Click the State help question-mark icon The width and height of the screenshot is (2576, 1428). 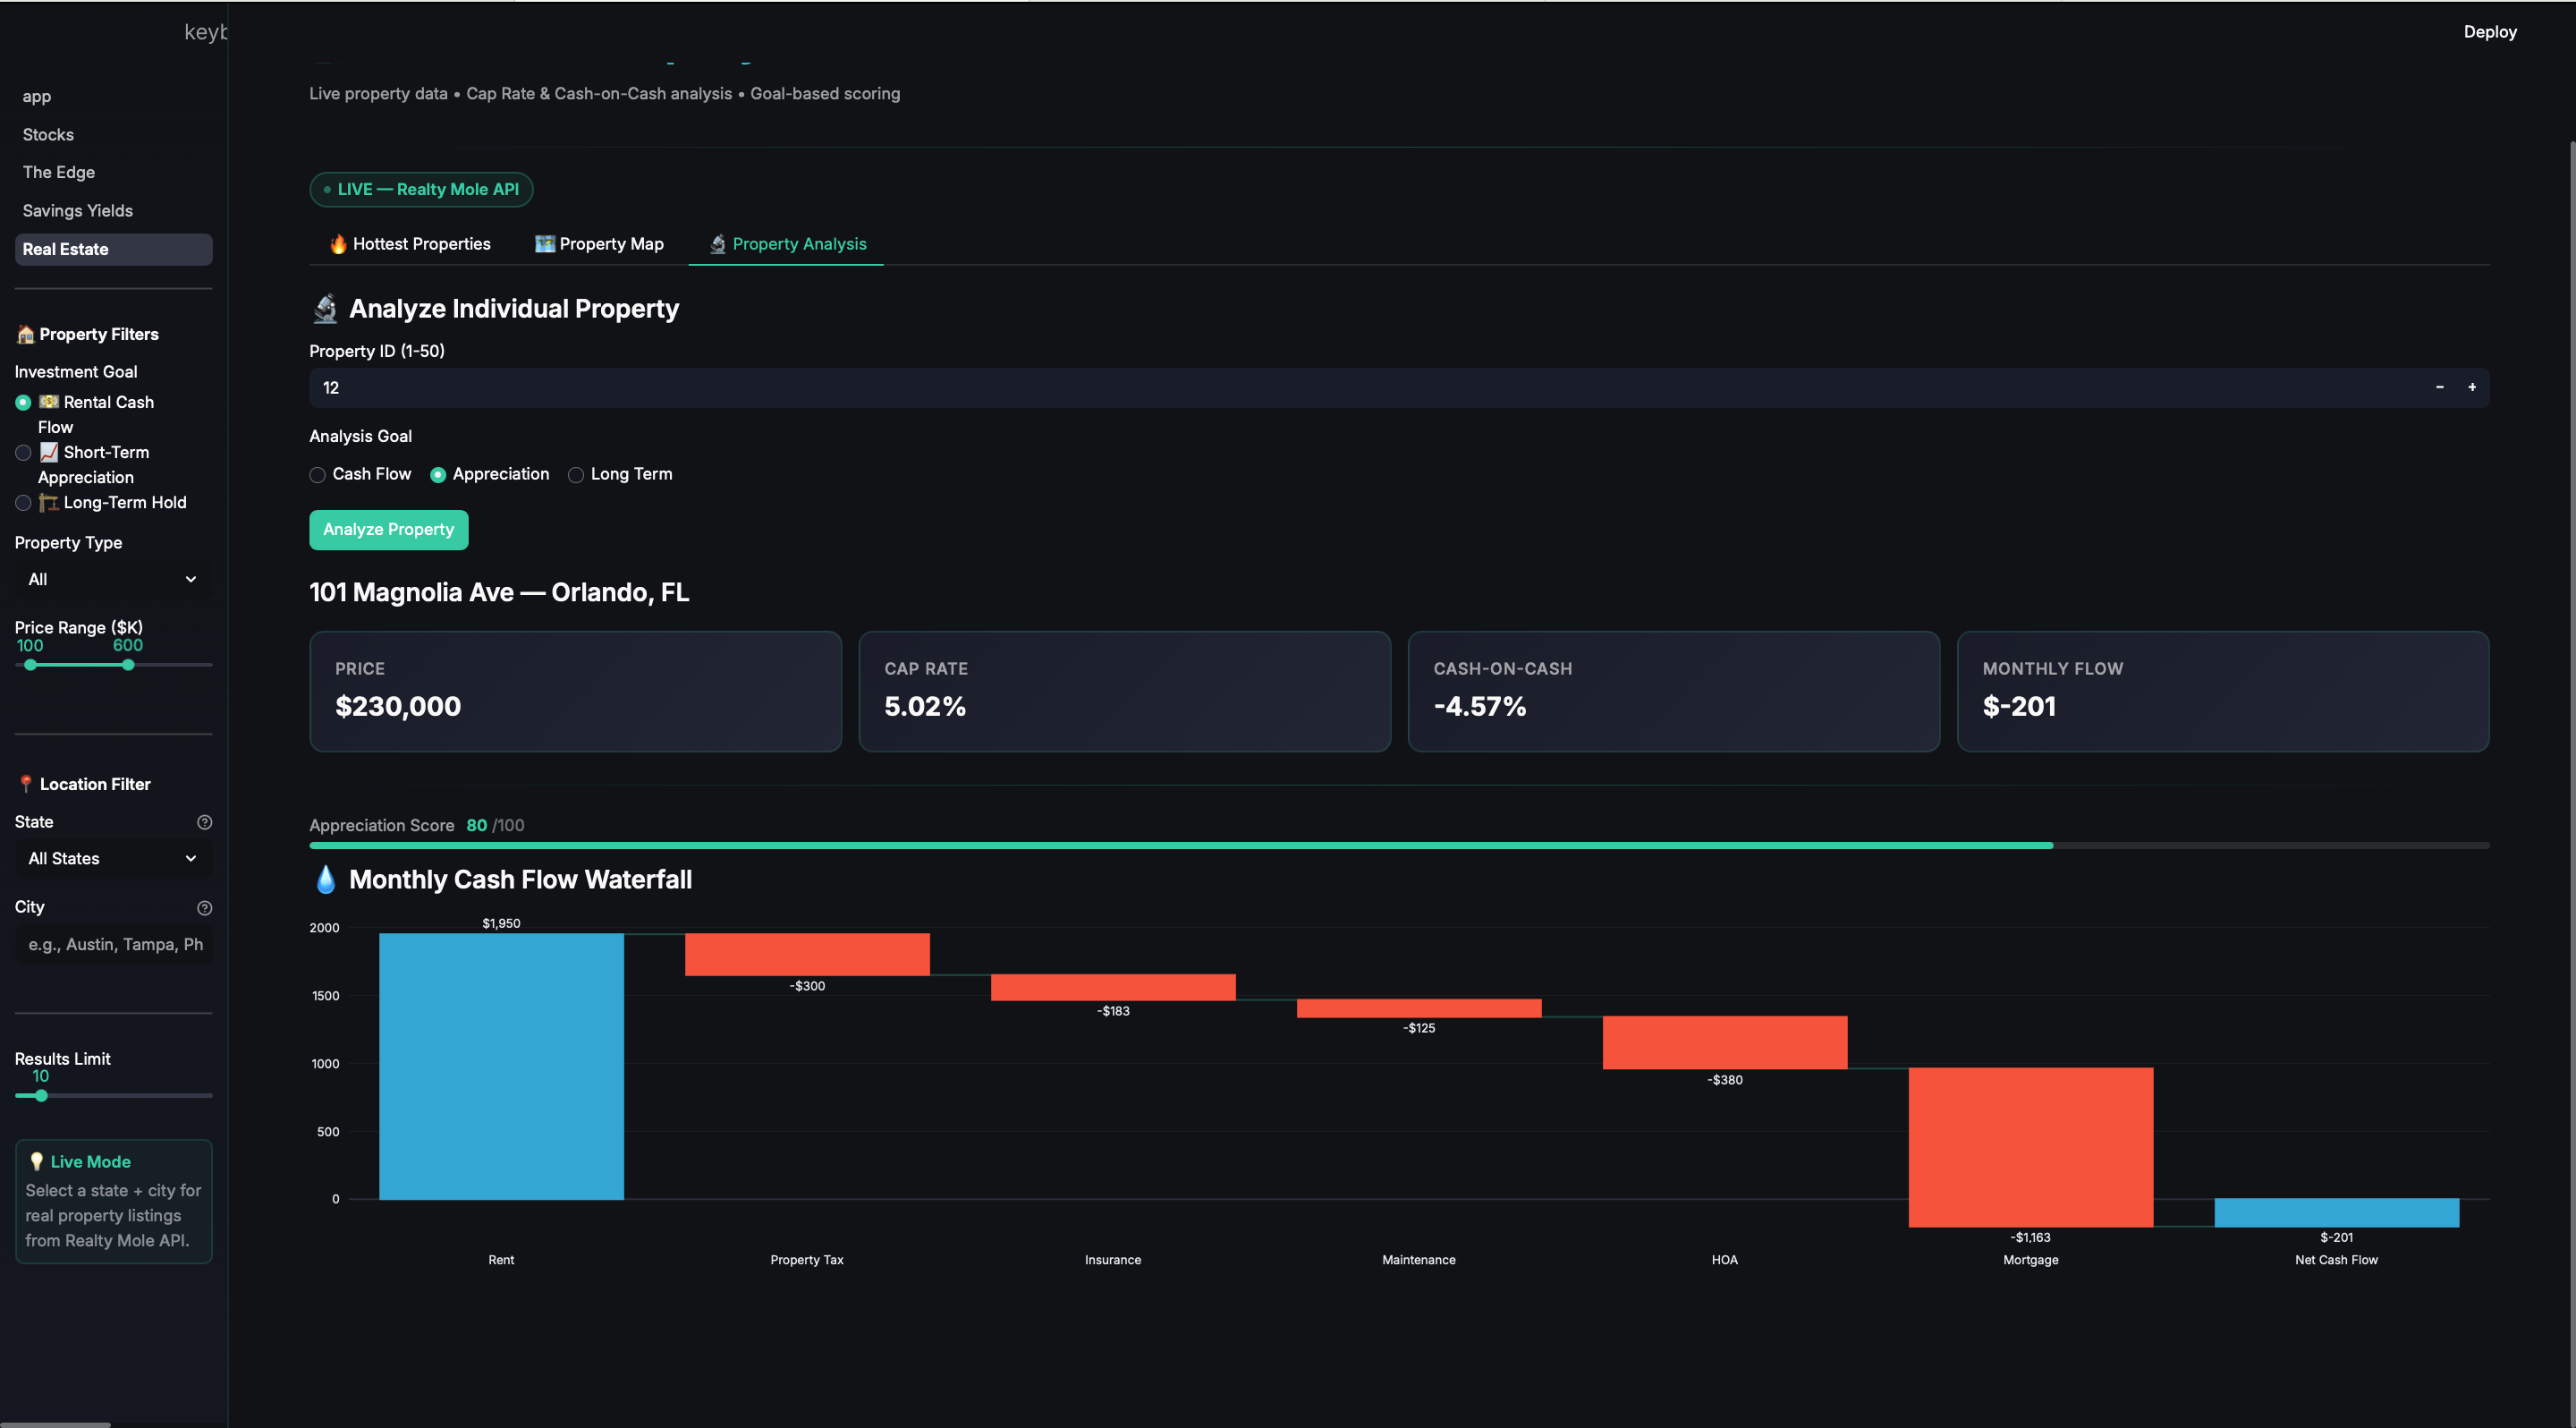[x=204, y=822]
